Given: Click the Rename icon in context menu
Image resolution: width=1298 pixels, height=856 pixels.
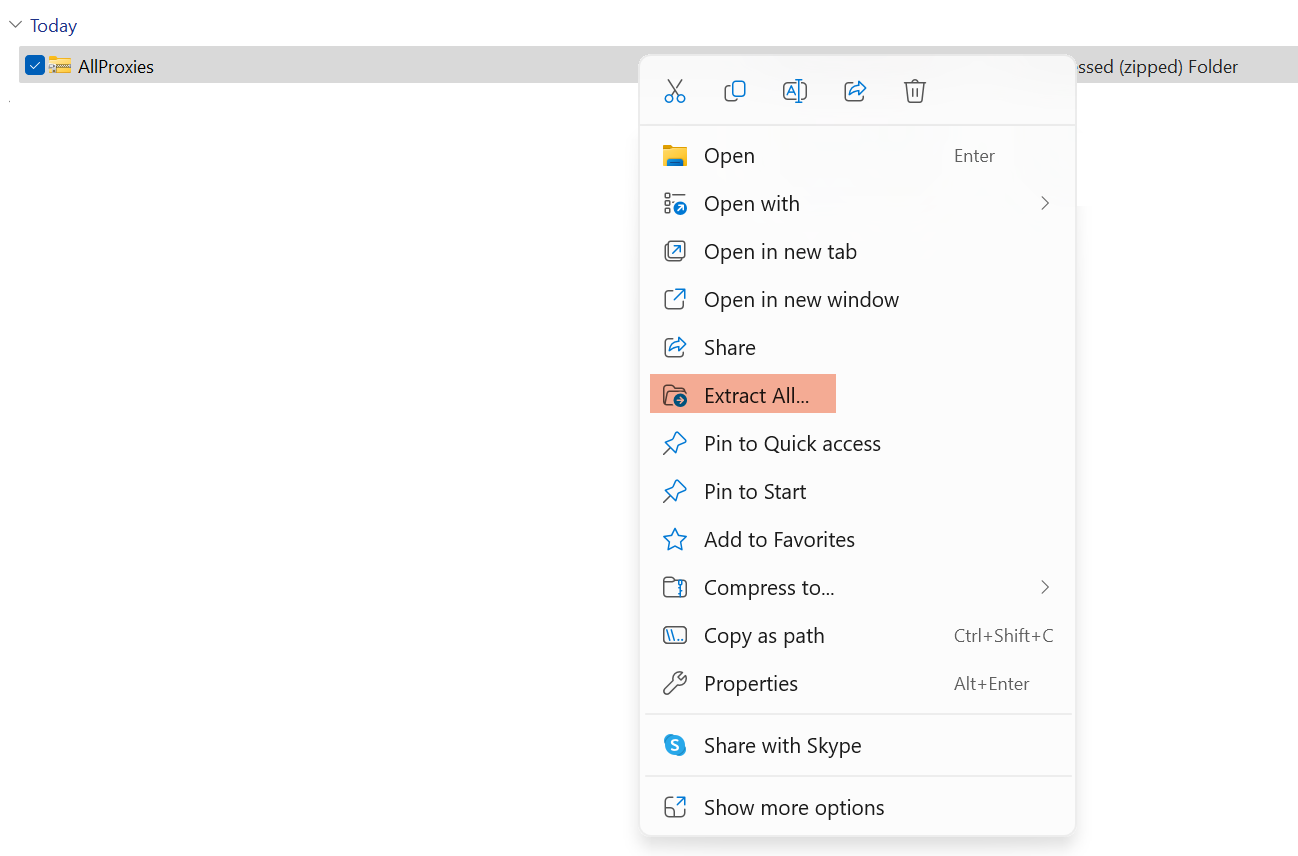Looking at the screenshot, I should point(795,91).
